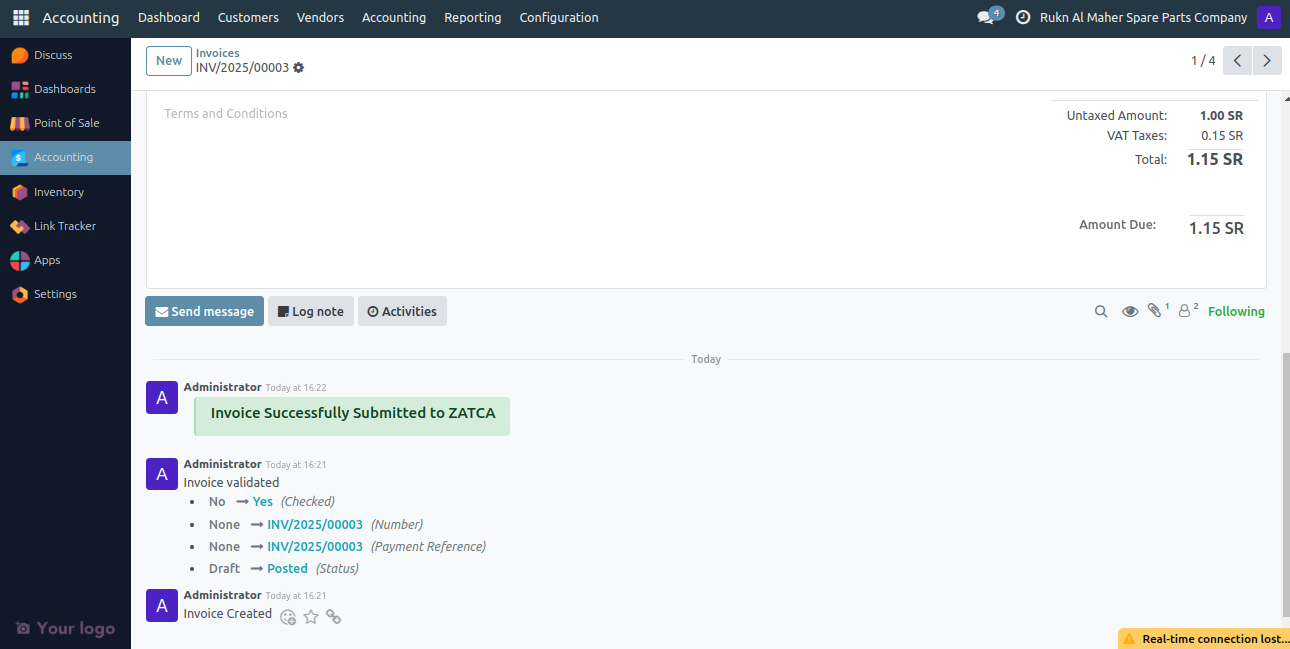Add a reaction to the Invoice Created message
Image resolution: width=1290 pixels, height=649 pixels.
pos(288,617)
